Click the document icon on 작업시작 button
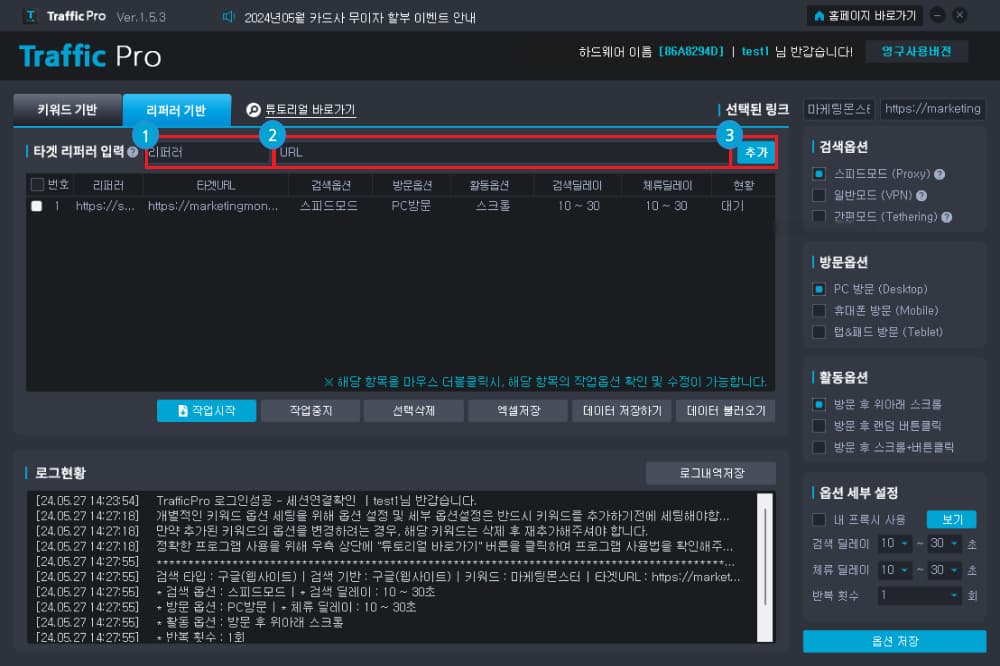This screenshot has width=1000, height=666. (x=182, y=411)
